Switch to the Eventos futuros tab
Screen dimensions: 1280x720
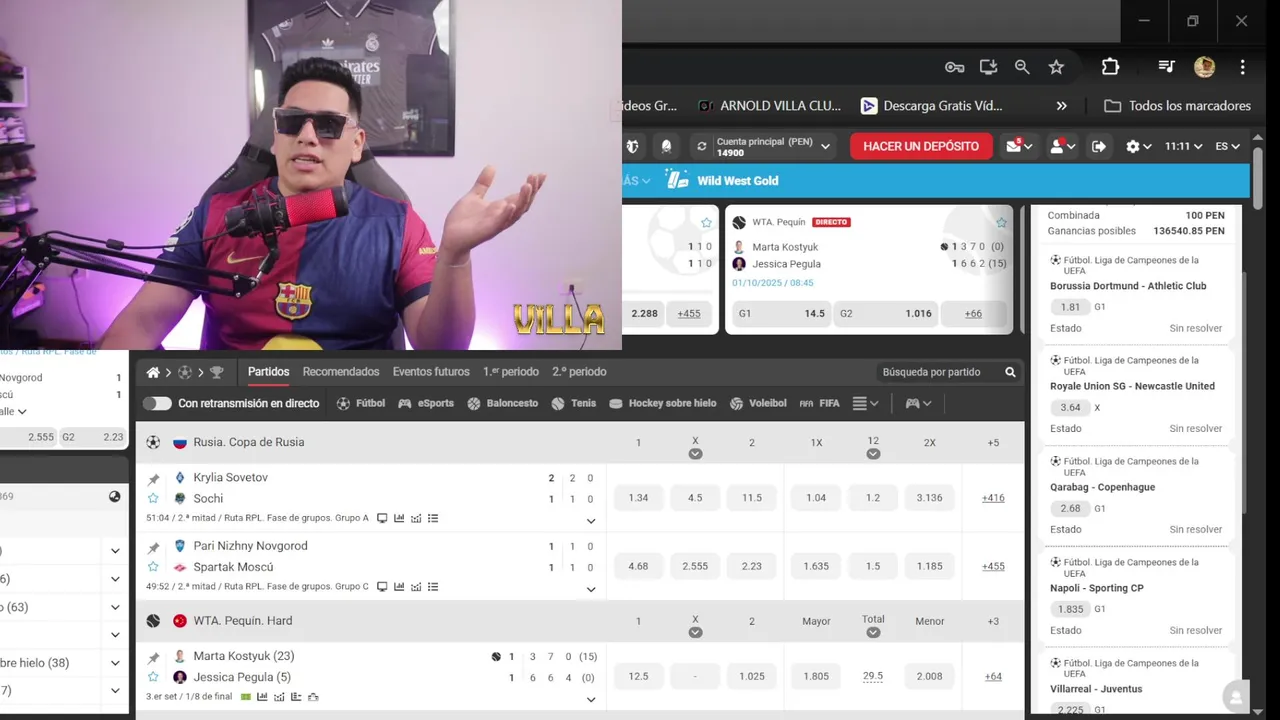(x=431, y=372)
